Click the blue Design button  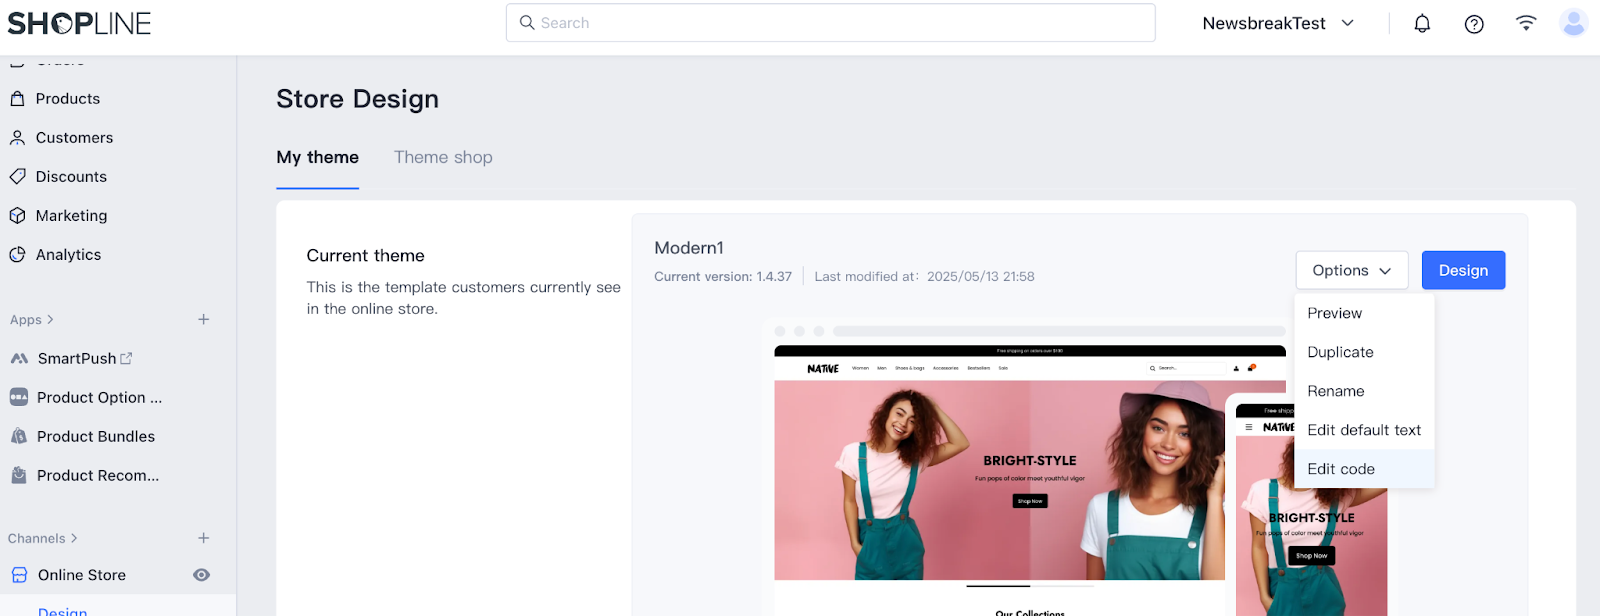tap(1463, 270)
